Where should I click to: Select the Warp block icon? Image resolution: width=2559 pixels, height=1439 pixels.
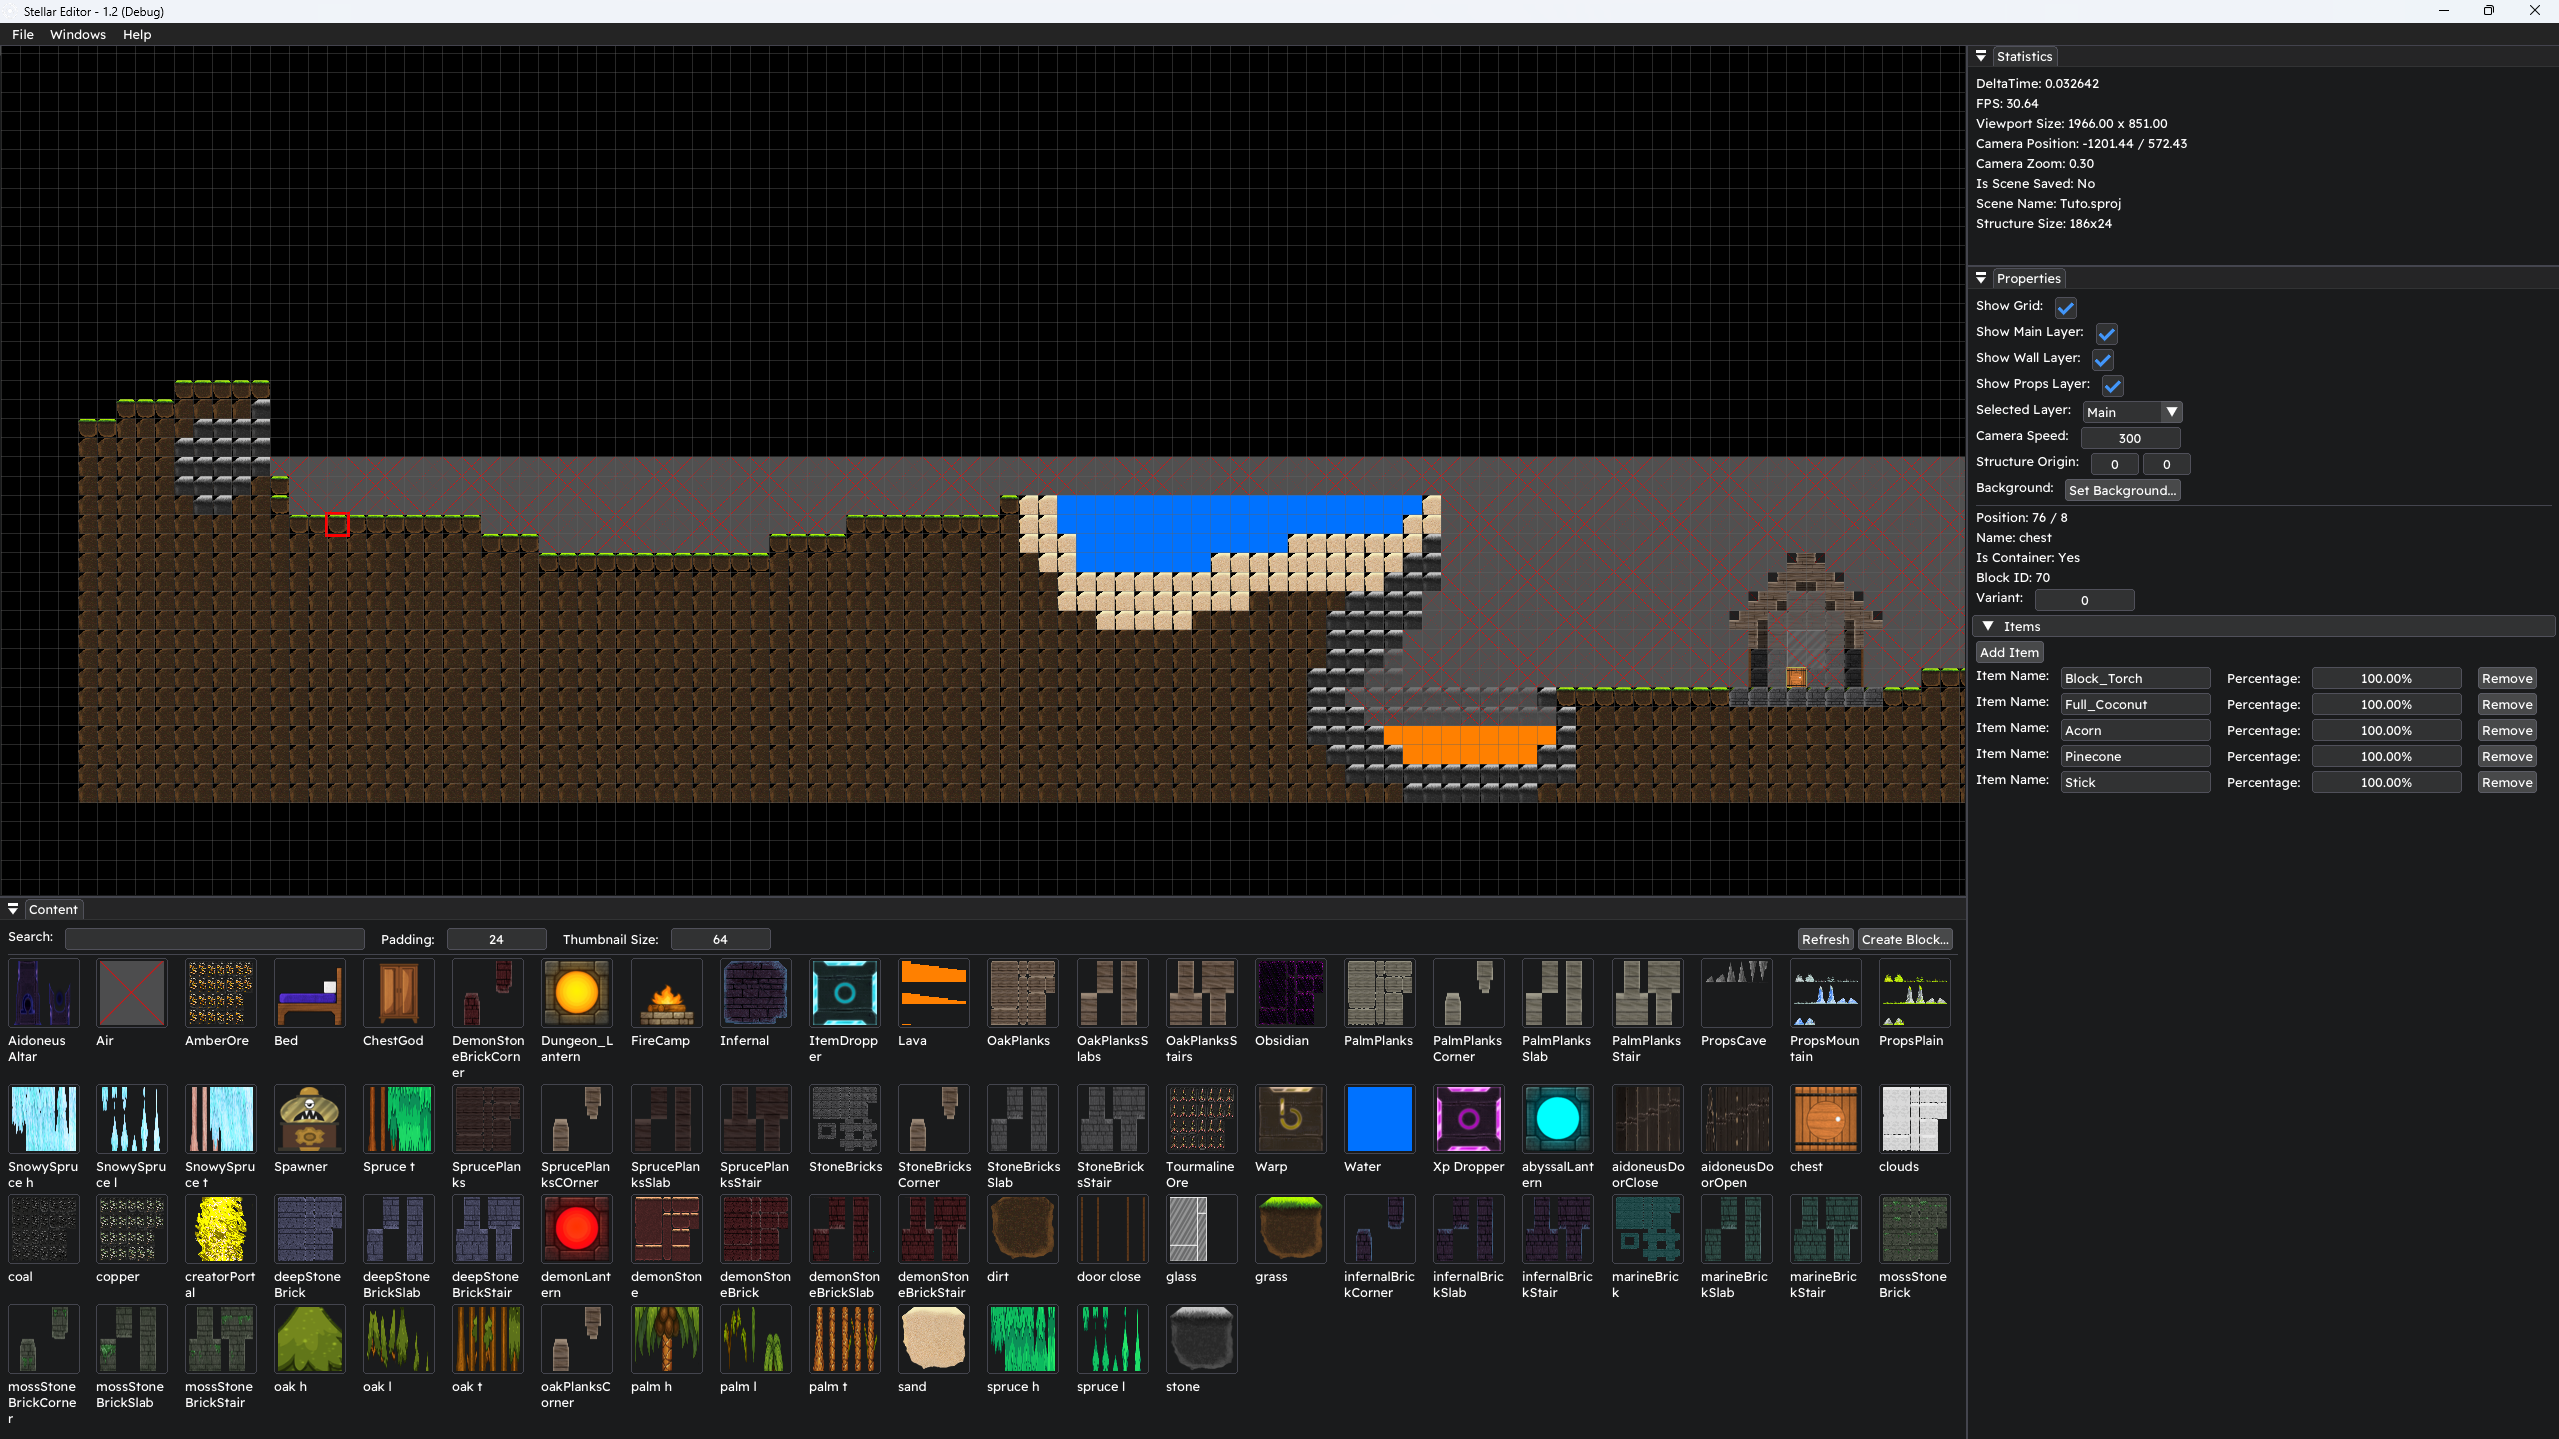click(x=1291, y=1119)
